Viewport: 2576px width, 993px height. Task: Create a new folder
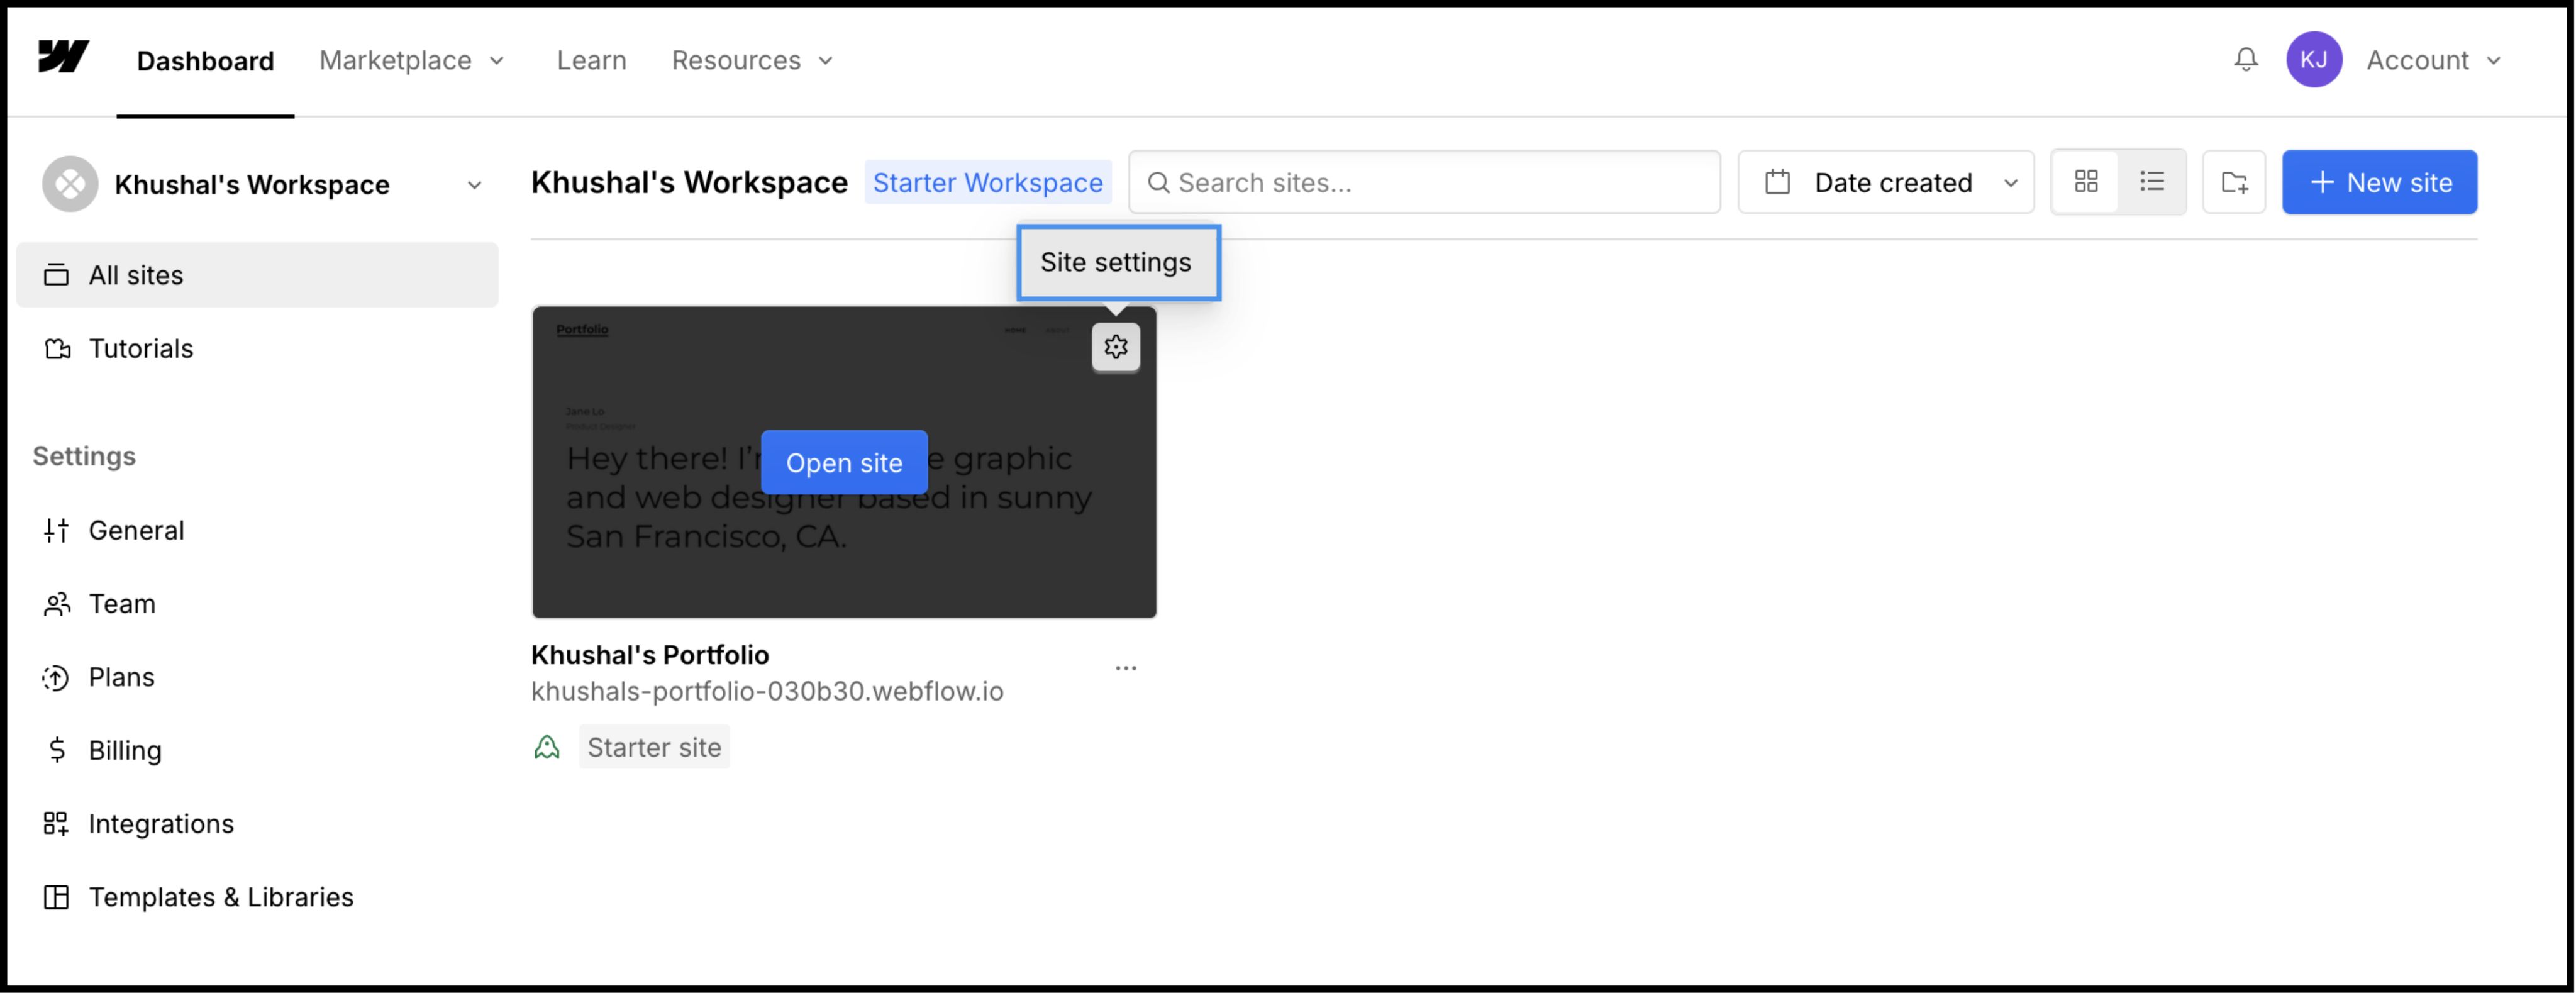click(x=2234, y=182)
